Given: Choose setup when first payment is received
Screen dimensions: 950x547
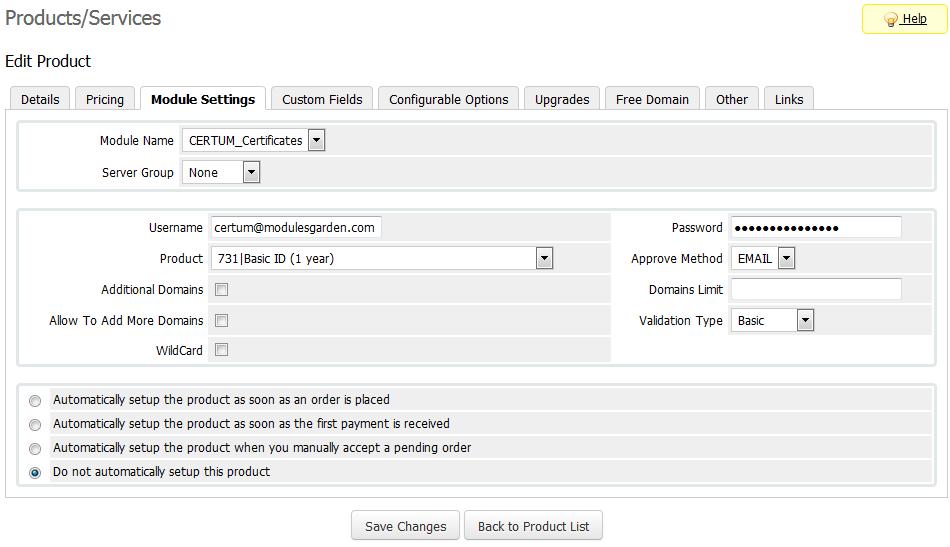Looking at the screenshot, I should (x=35, y=425).
